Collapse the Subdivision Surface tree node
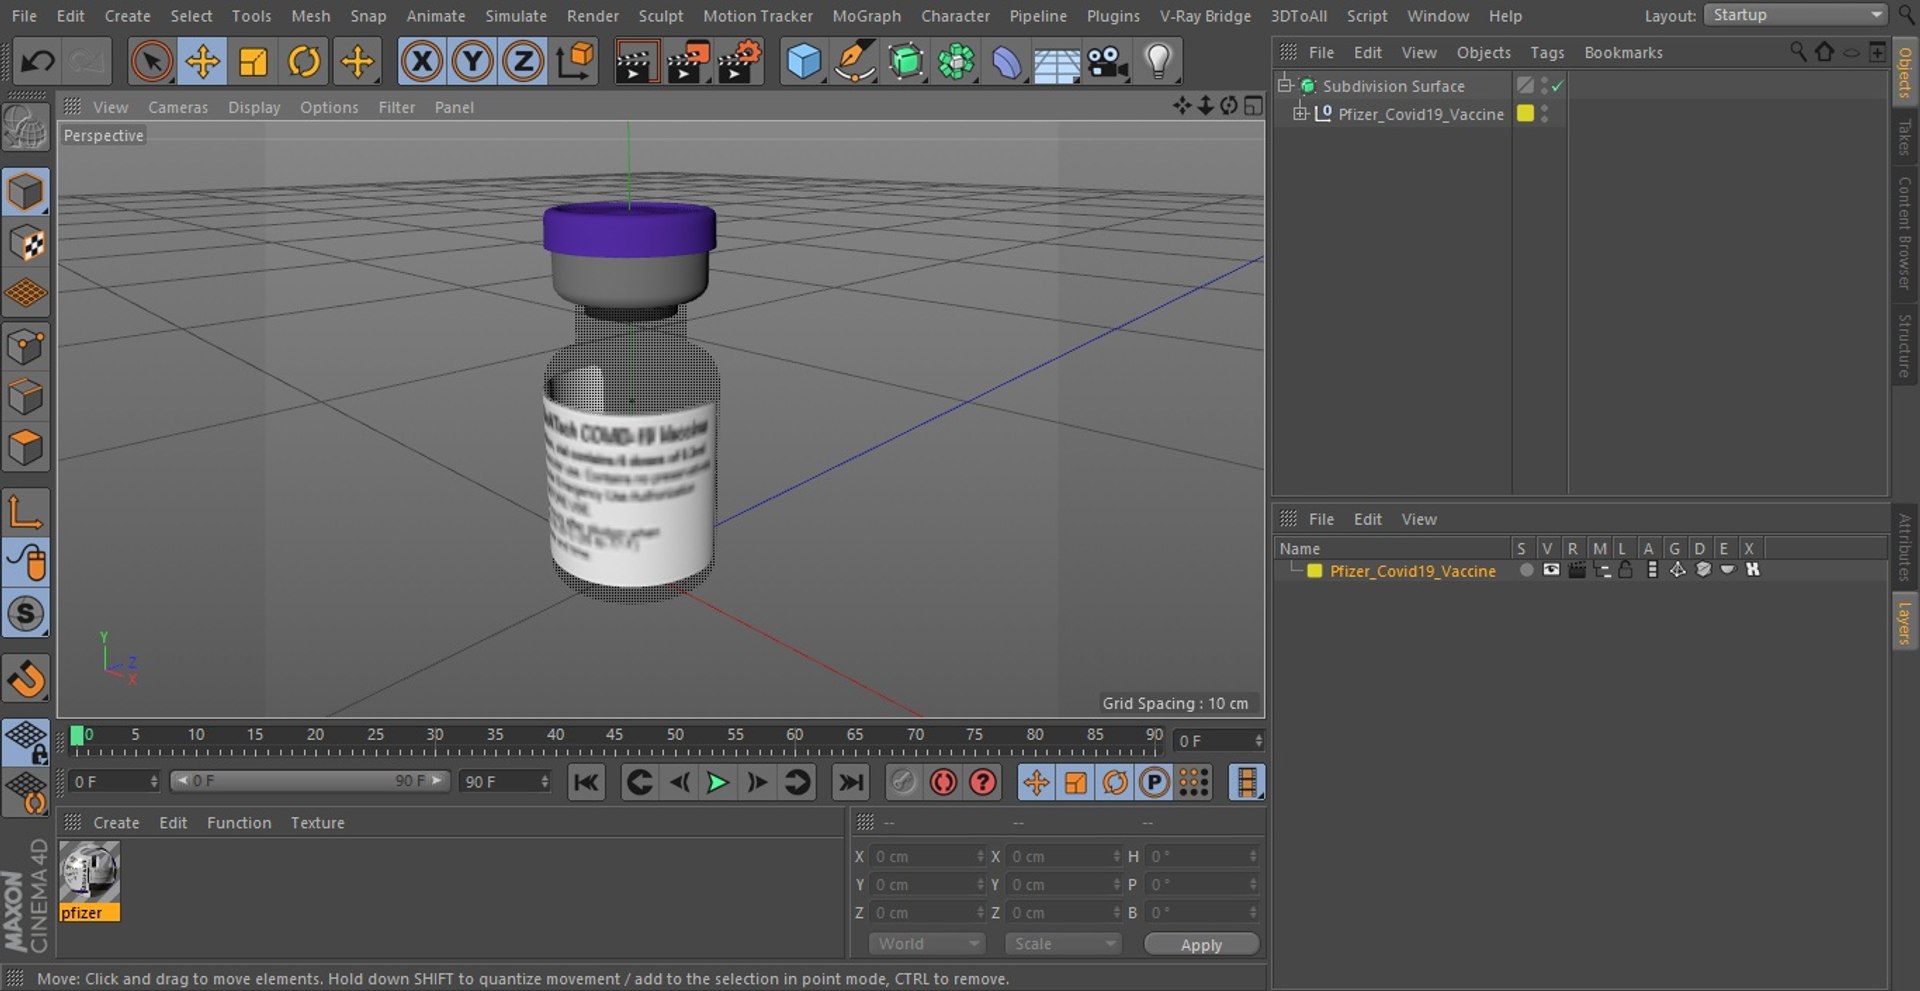Image resolution: width=1920 pixels, height=991 pixels. pos(1285,85)
